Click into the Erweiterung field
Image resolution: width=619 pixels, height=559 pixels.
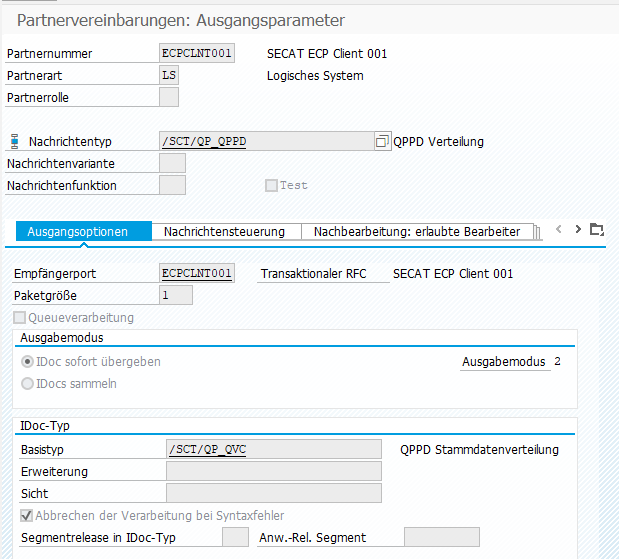(x=273, y=471)
